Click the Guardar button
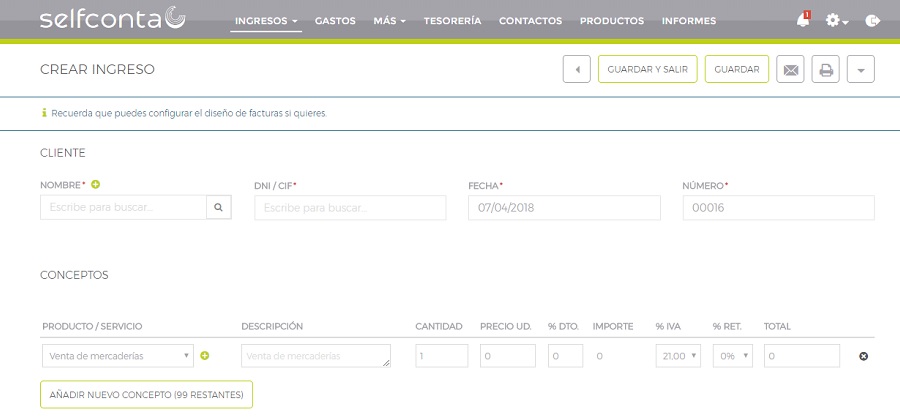Image resolution: width=900 pixels, height=419 pixels. [x=737, y=69]
